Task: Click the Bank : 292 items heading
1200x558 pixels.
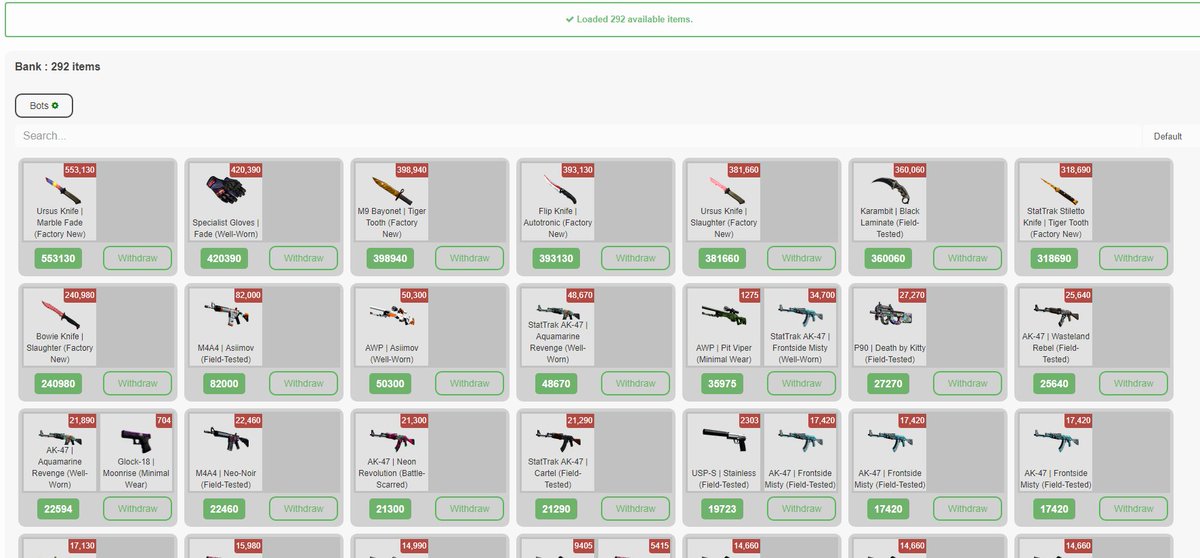Action: (x=57, y=67)
